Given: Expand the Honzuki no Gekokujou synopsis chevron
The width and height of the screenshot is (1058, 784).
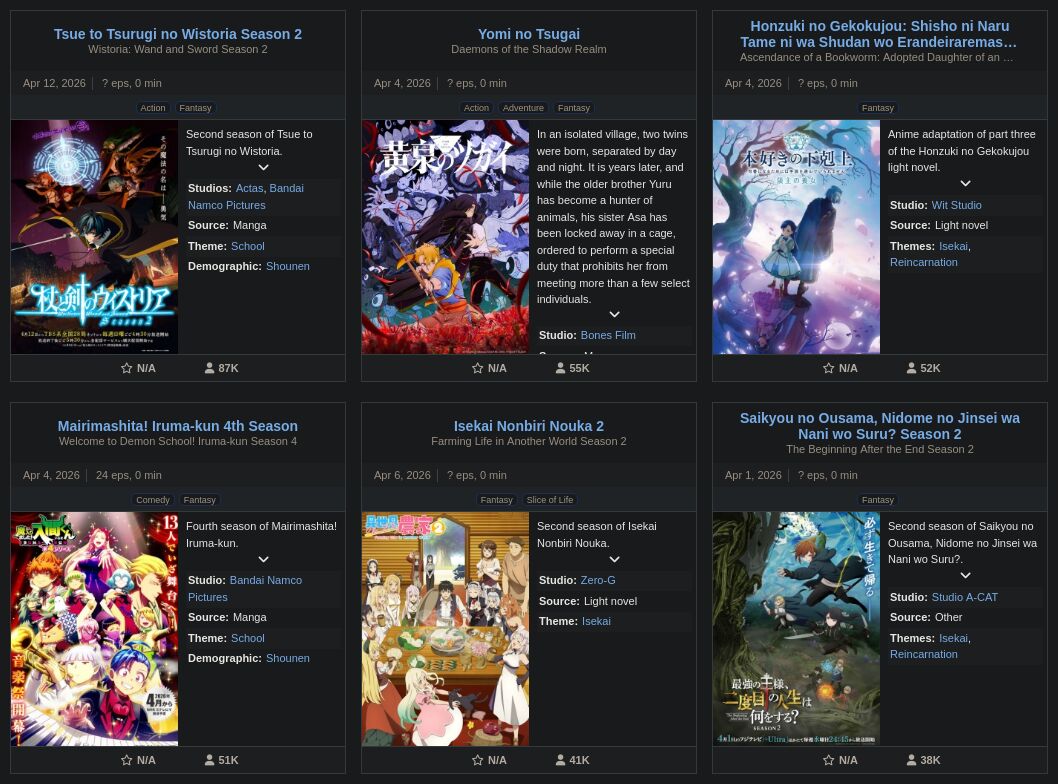Looking at the screenshot, I should (965, 184).
